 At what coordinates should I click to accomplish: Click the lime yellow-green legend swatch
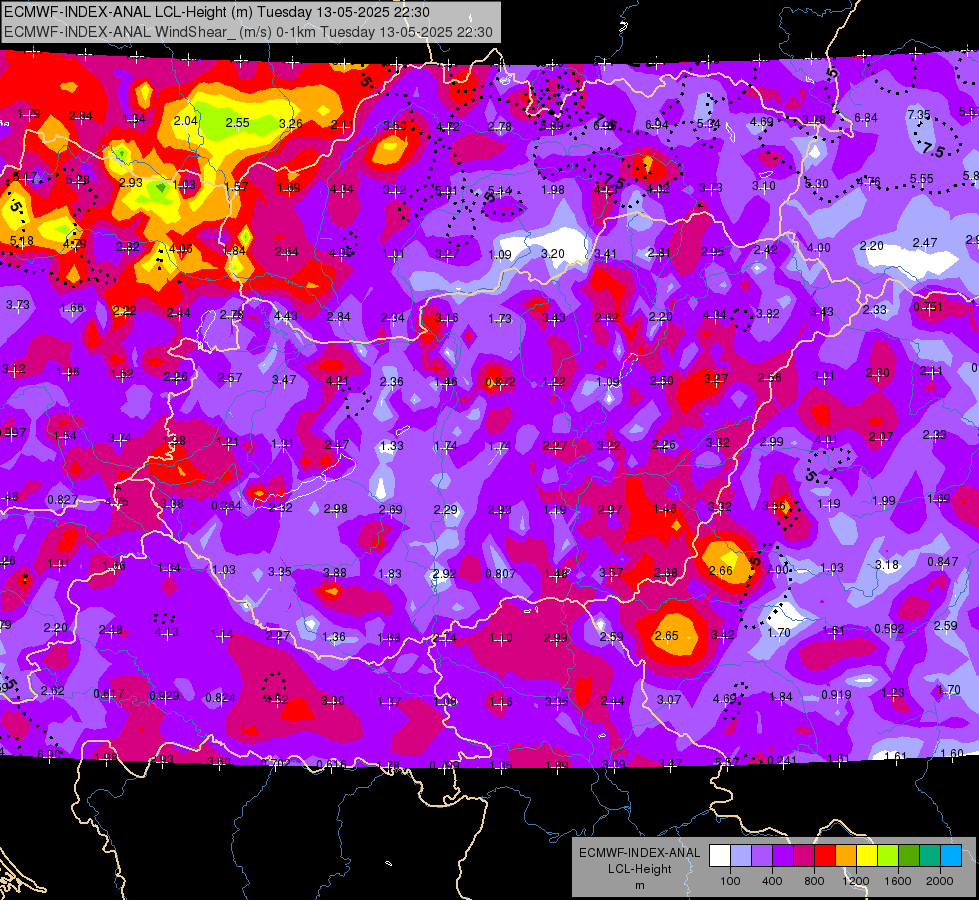pyautogui.click(x=888, y=855)
